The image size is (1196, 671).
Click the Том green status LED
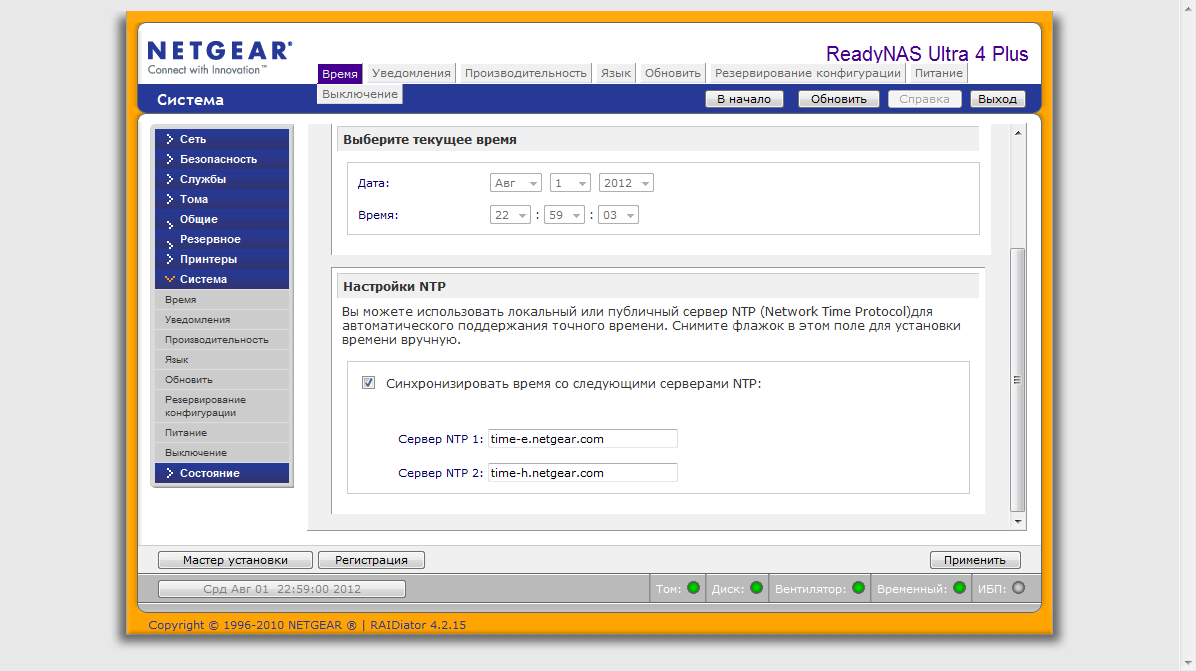693,588
